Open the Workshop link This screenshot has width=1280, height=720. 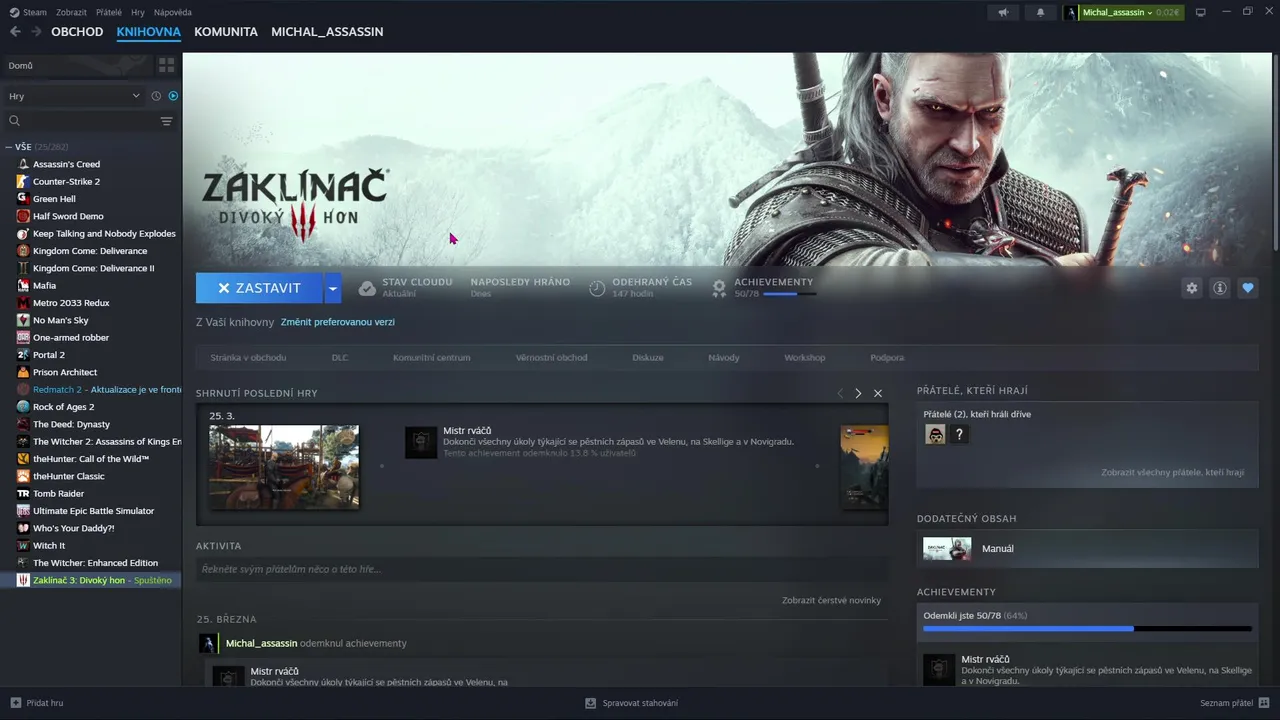click(805, 357)
